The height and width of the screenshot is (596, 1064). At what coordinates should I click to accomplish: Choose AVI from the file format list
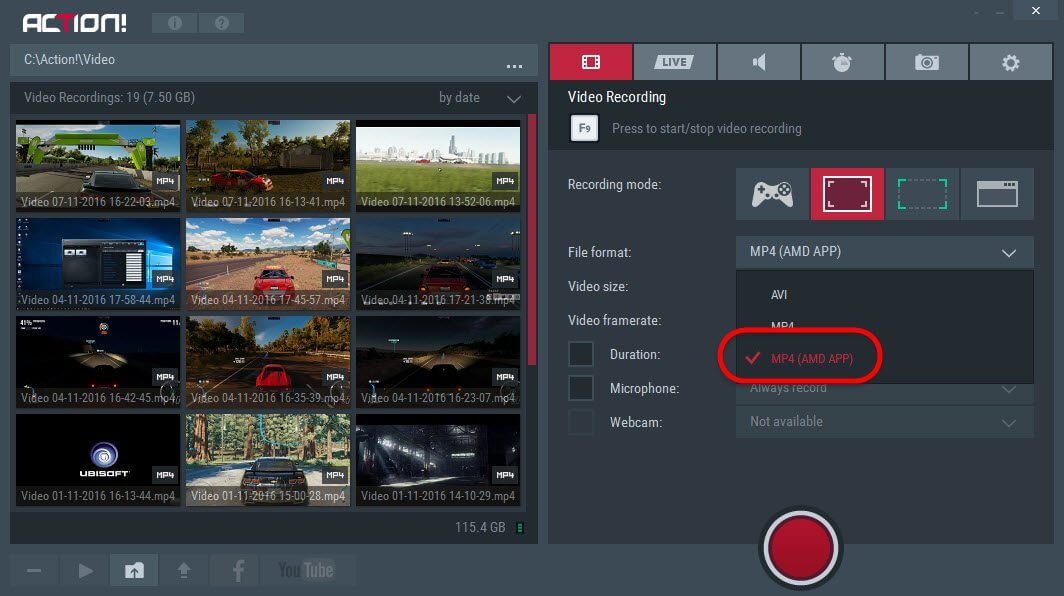pos(781,294)
